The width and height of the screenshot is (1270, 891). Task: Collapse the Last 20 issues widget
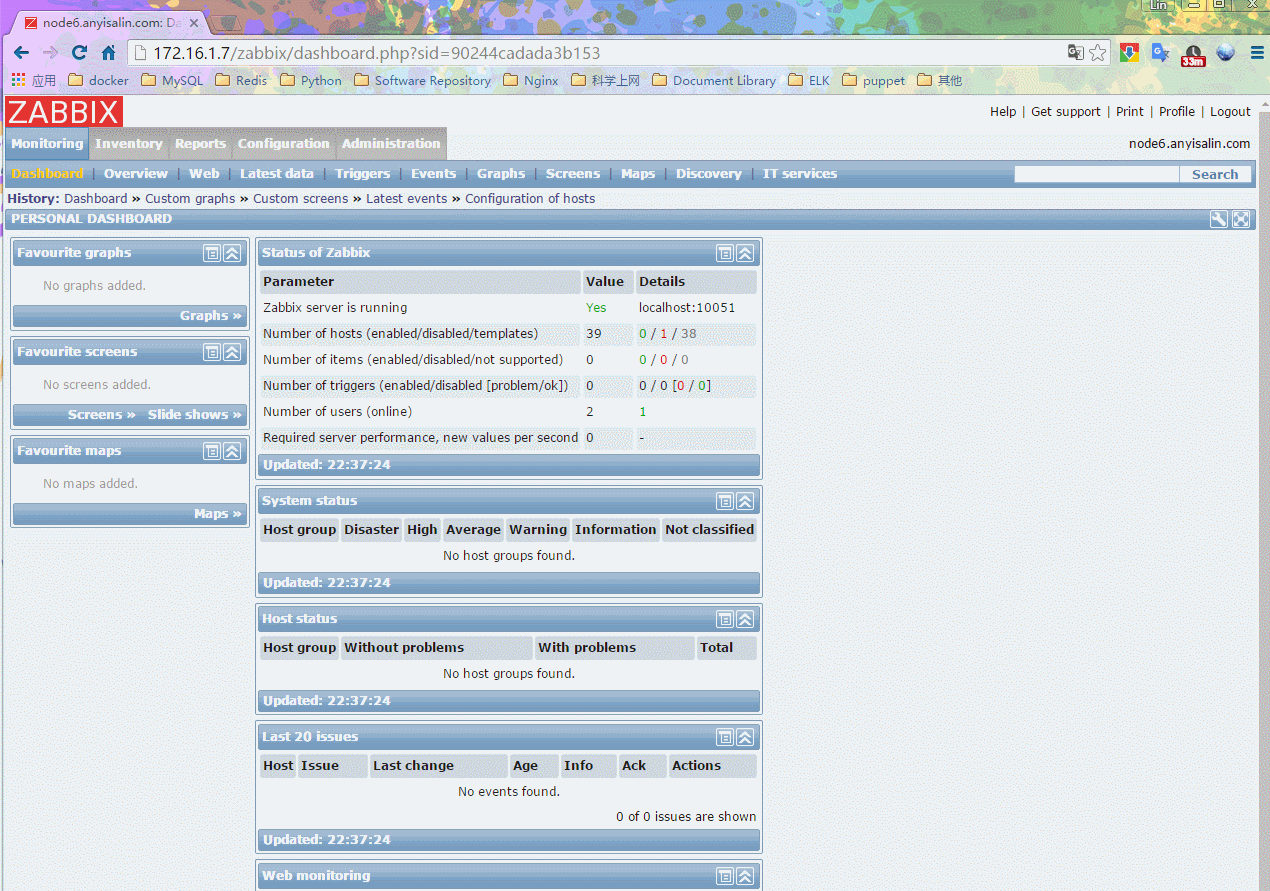point(745,737)
